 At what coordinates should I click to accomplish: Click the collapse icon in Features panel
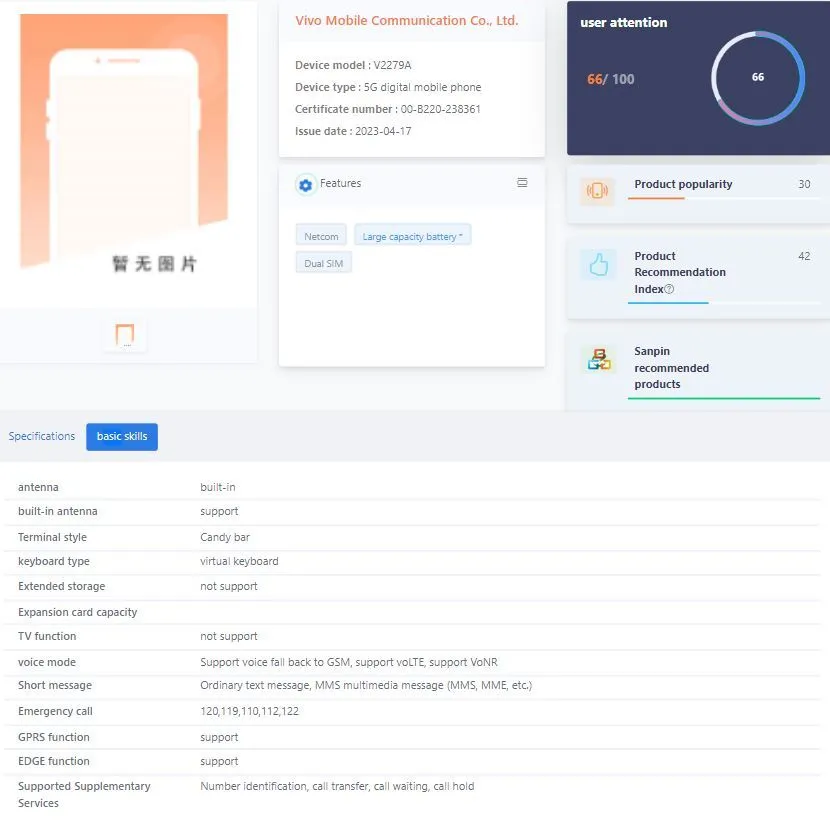522,183
